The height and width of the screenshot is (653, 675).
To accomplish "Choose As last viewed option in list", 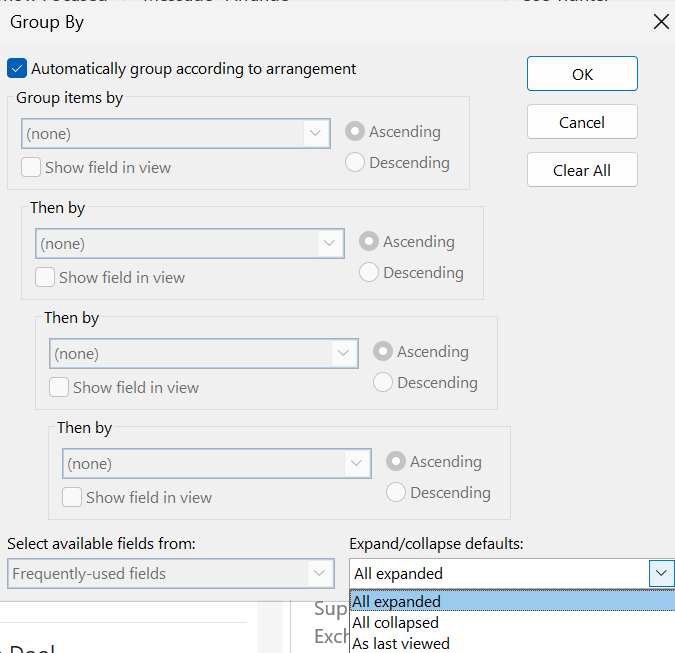I will click(x=512, y=643).
